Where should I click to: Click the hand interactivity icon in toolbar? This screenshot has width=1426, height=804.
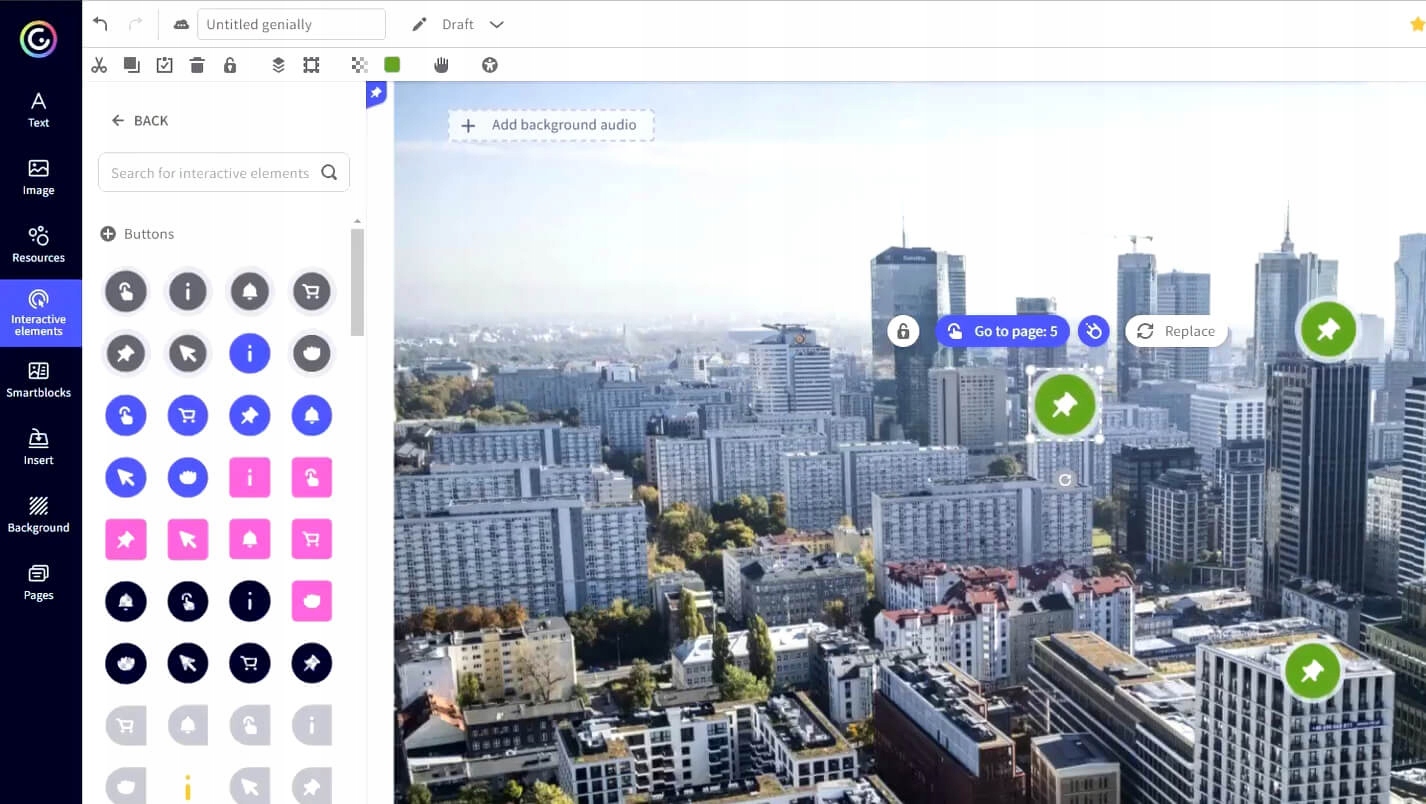[x=441, y=65]
